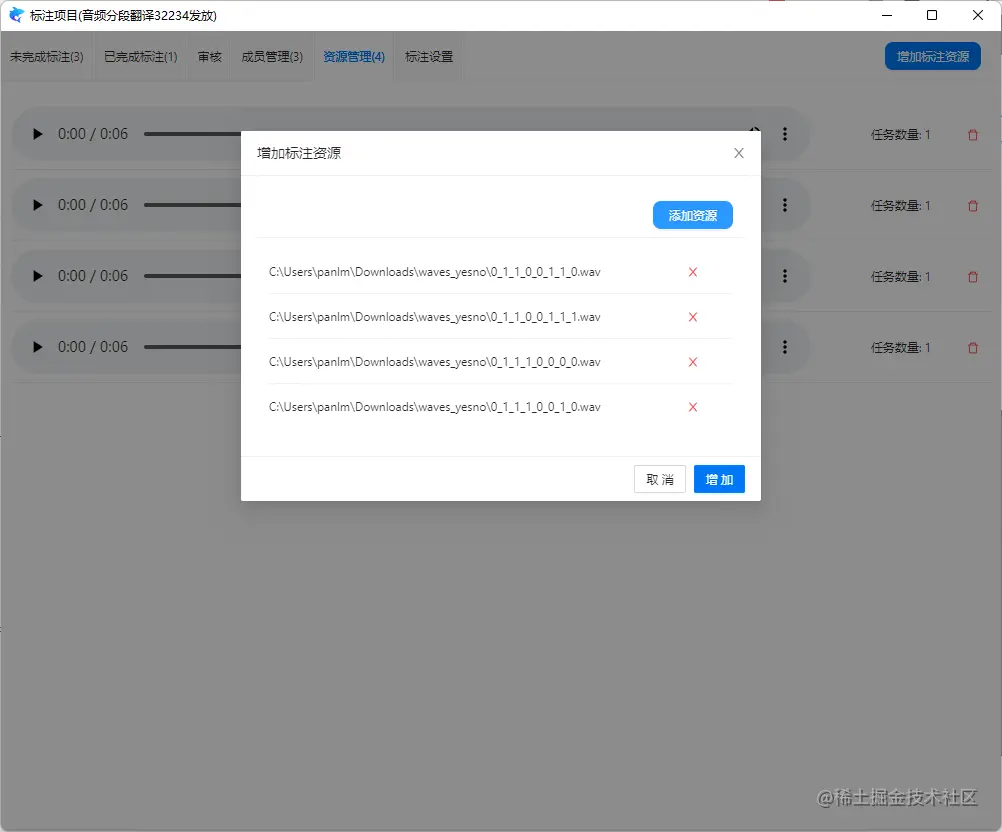Image resolution: width=1002 pixels, height=832 pixels.
Task: Play the second audio resource
Action: pos(38,205)
